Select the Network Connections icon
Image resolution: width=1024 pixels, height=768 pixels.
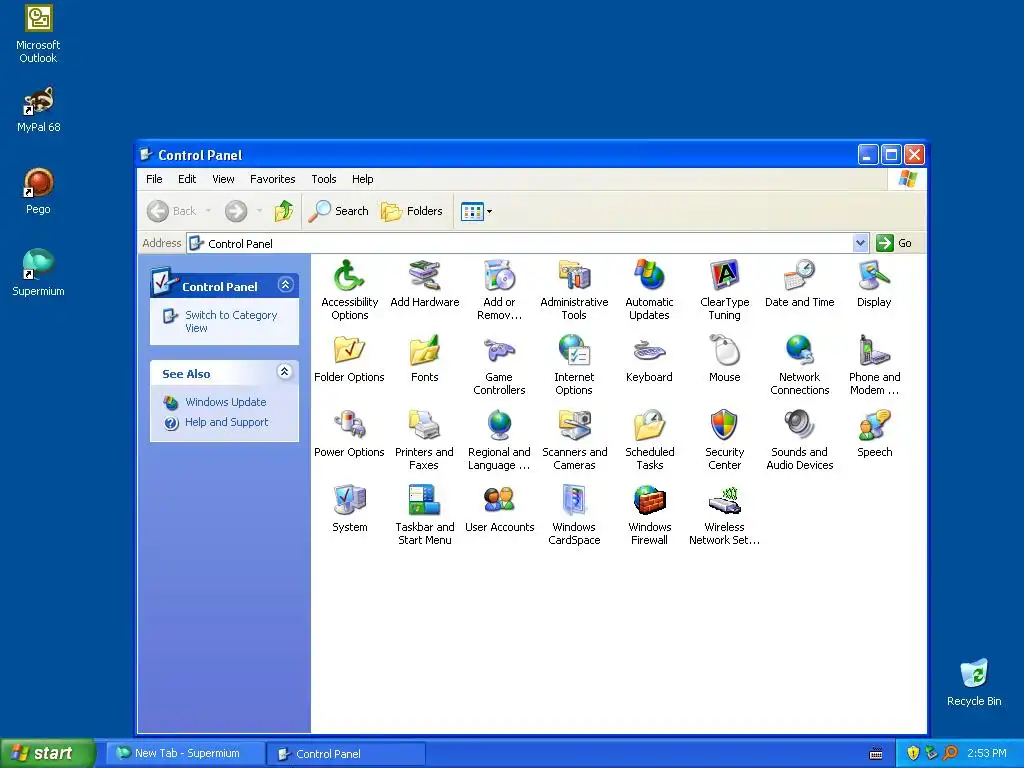[799, 364]
